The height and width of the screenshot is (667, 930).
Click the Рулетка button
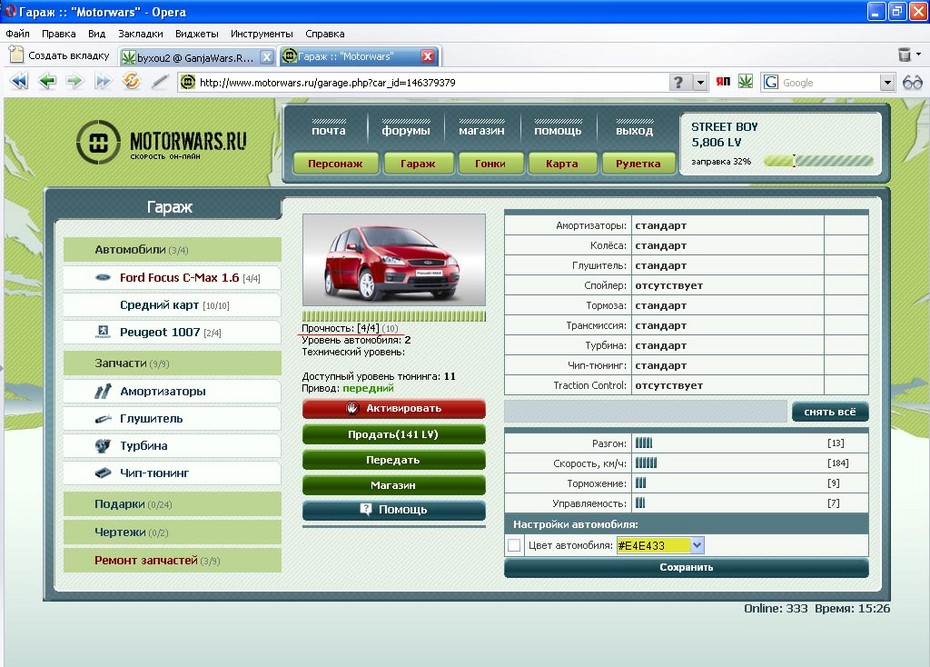pos(638,164)
